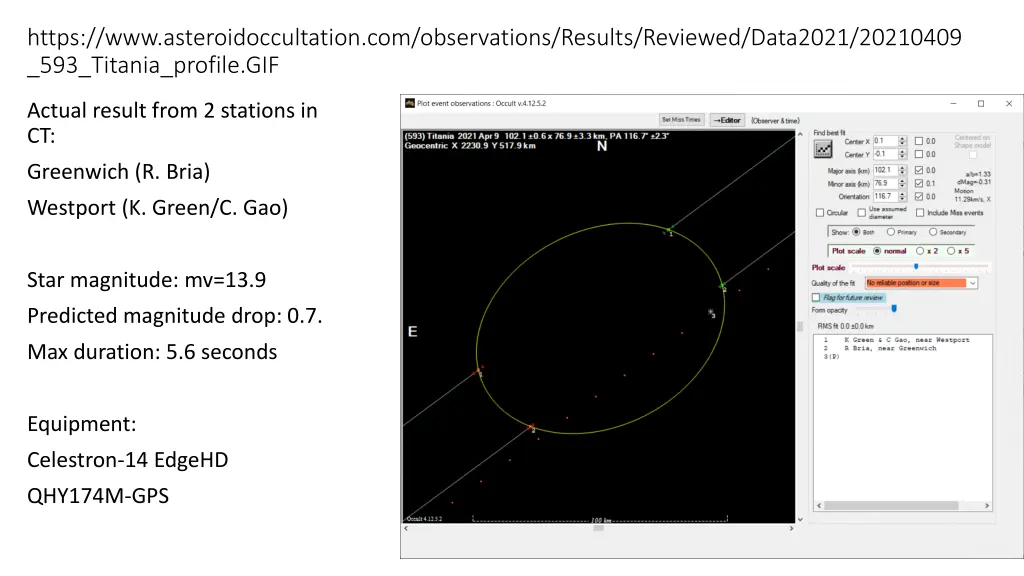Viewport: 1024px width, 576px height.
Task: Select Plot scale x 2 radio button
Action: [920, 251]
